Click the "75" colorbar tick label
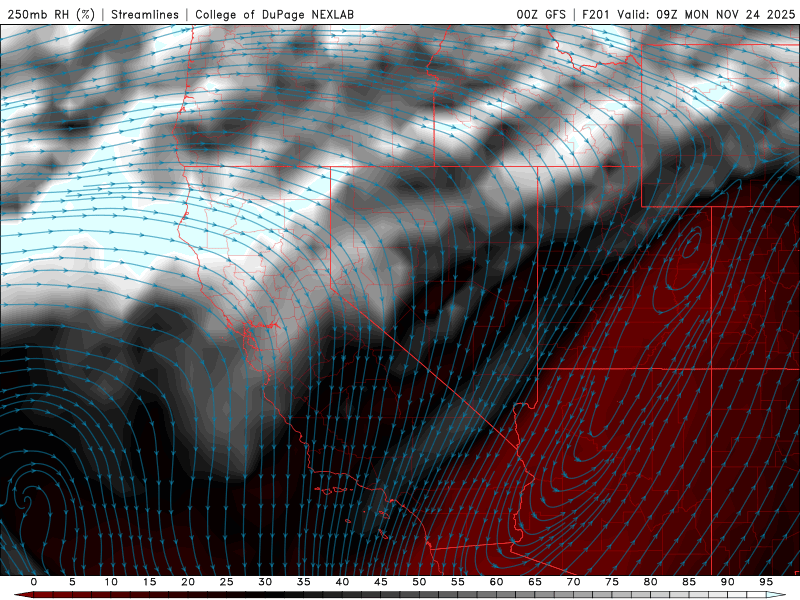This screenshot has height=600, width=800. click(x=612, y=582)
